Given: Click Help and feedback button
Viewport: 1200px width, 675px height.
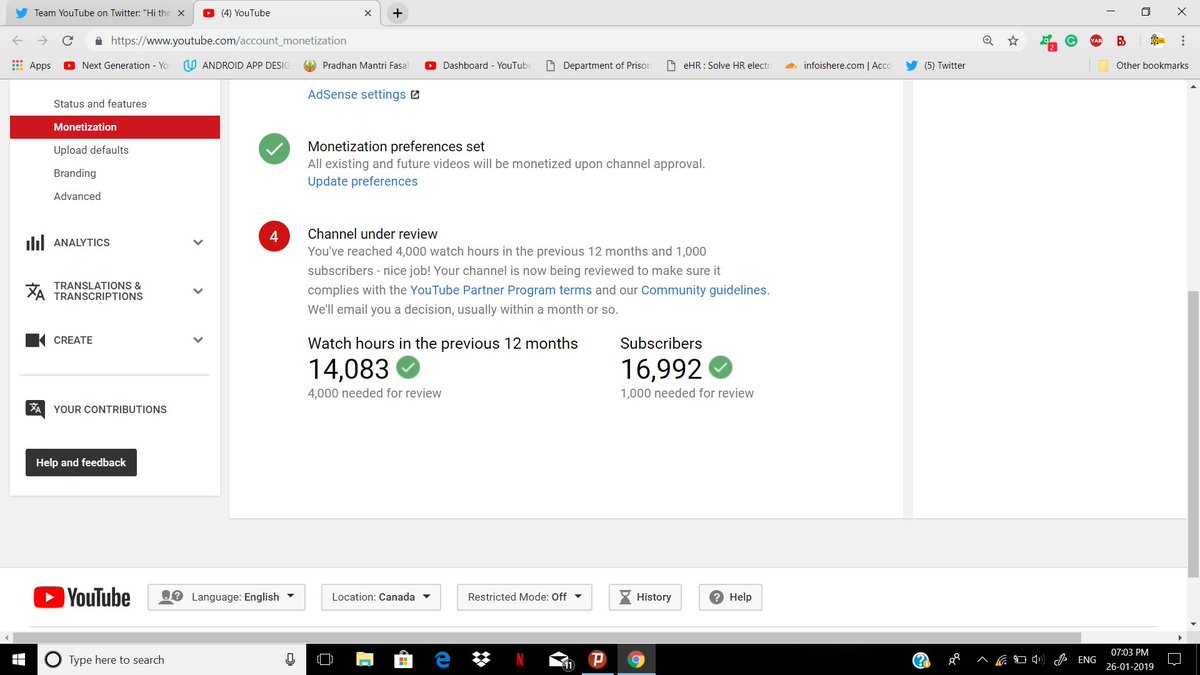Looking at the screenshot, I should [x=81, y=463].
